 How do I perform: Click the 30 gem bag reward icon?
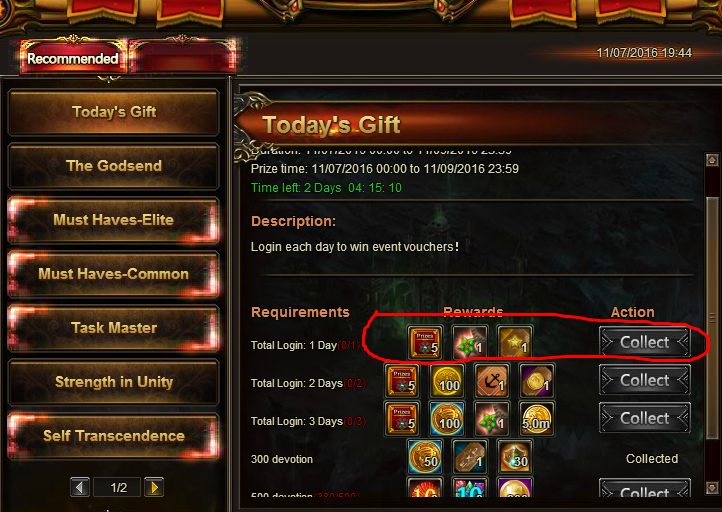pos(515,457)
